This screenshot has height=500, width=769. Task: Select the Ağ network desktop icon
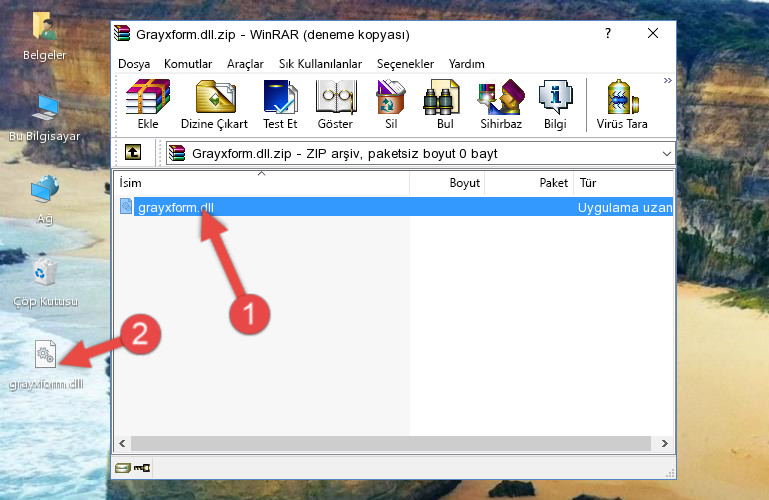coord(45,200)
